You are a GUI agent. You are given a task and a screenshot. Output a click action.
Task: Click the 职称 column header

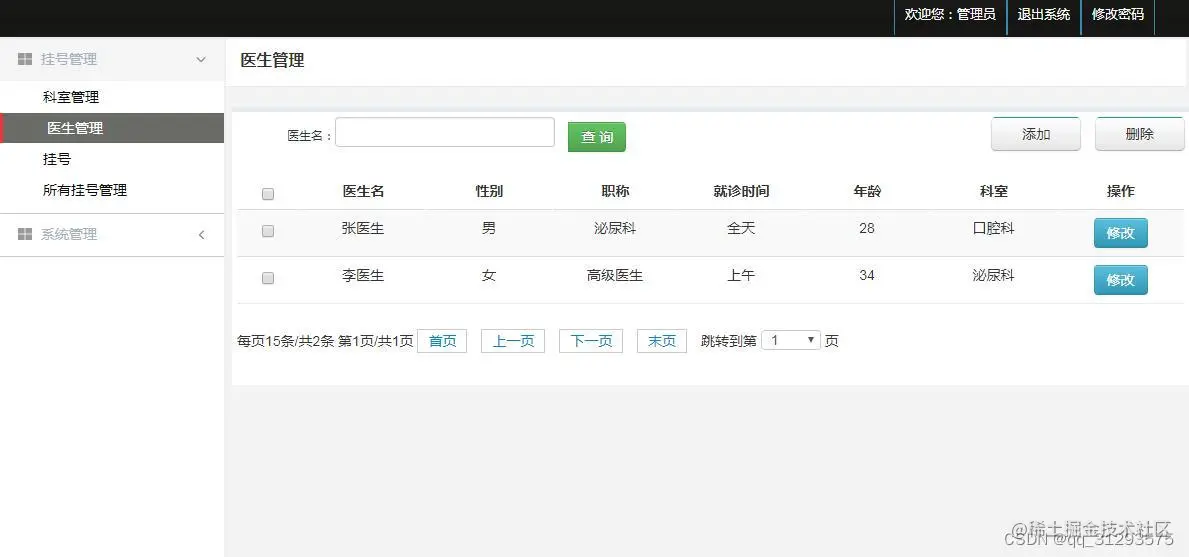click(x=615, y=191)
